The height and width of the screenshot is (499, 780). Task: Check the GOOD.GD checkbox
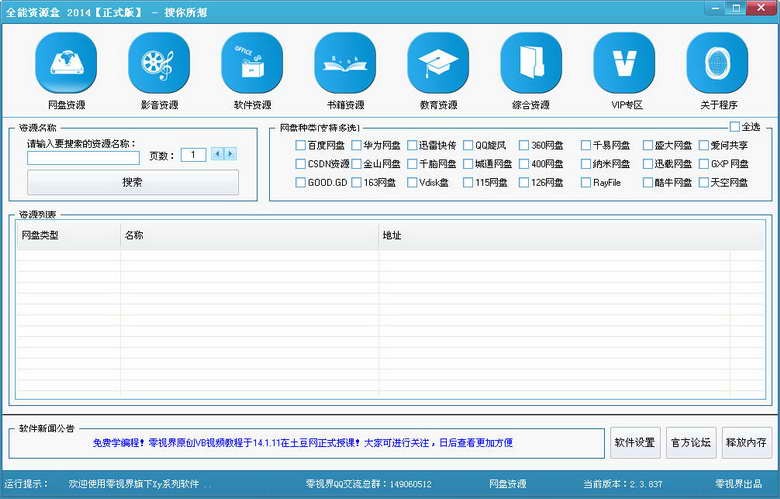tap(300, 183)
